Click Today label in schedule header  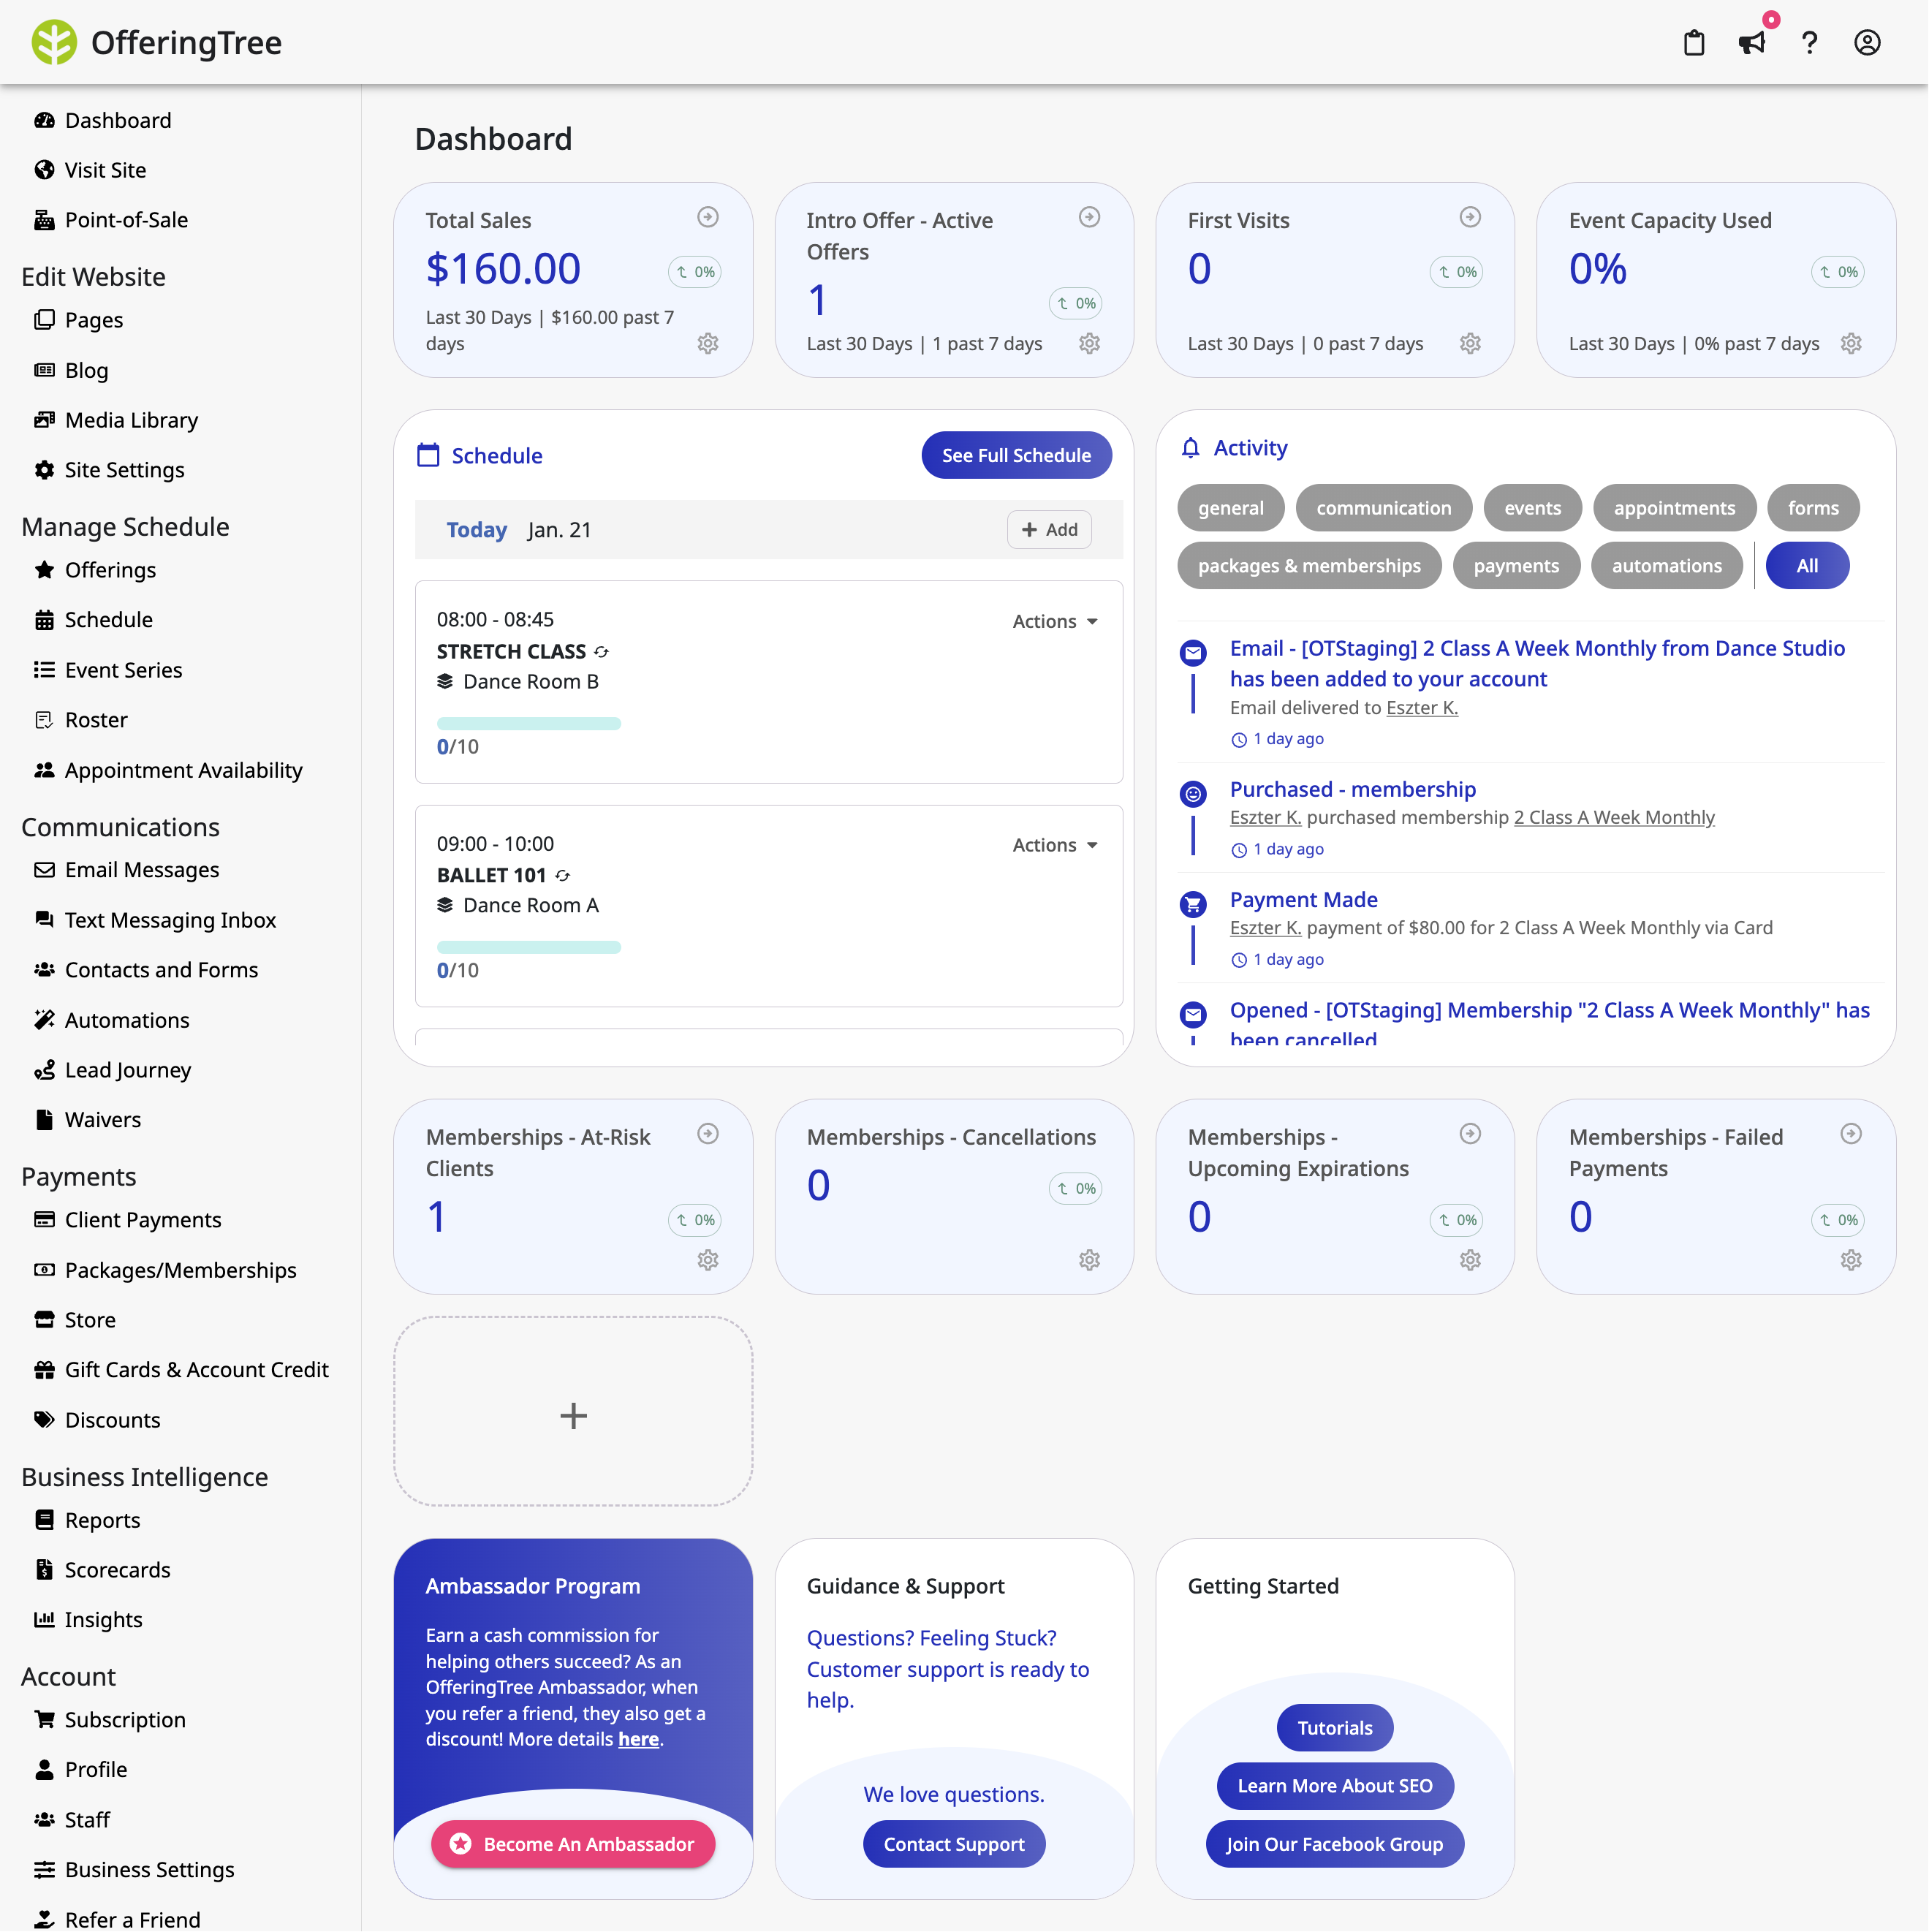(x=476, y=530)
